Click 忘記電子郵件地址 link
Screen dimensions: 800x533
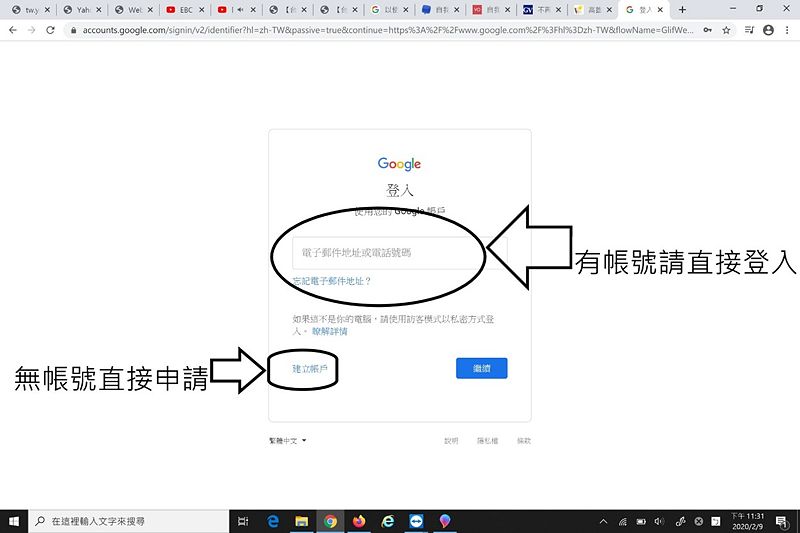coord(332,281)
